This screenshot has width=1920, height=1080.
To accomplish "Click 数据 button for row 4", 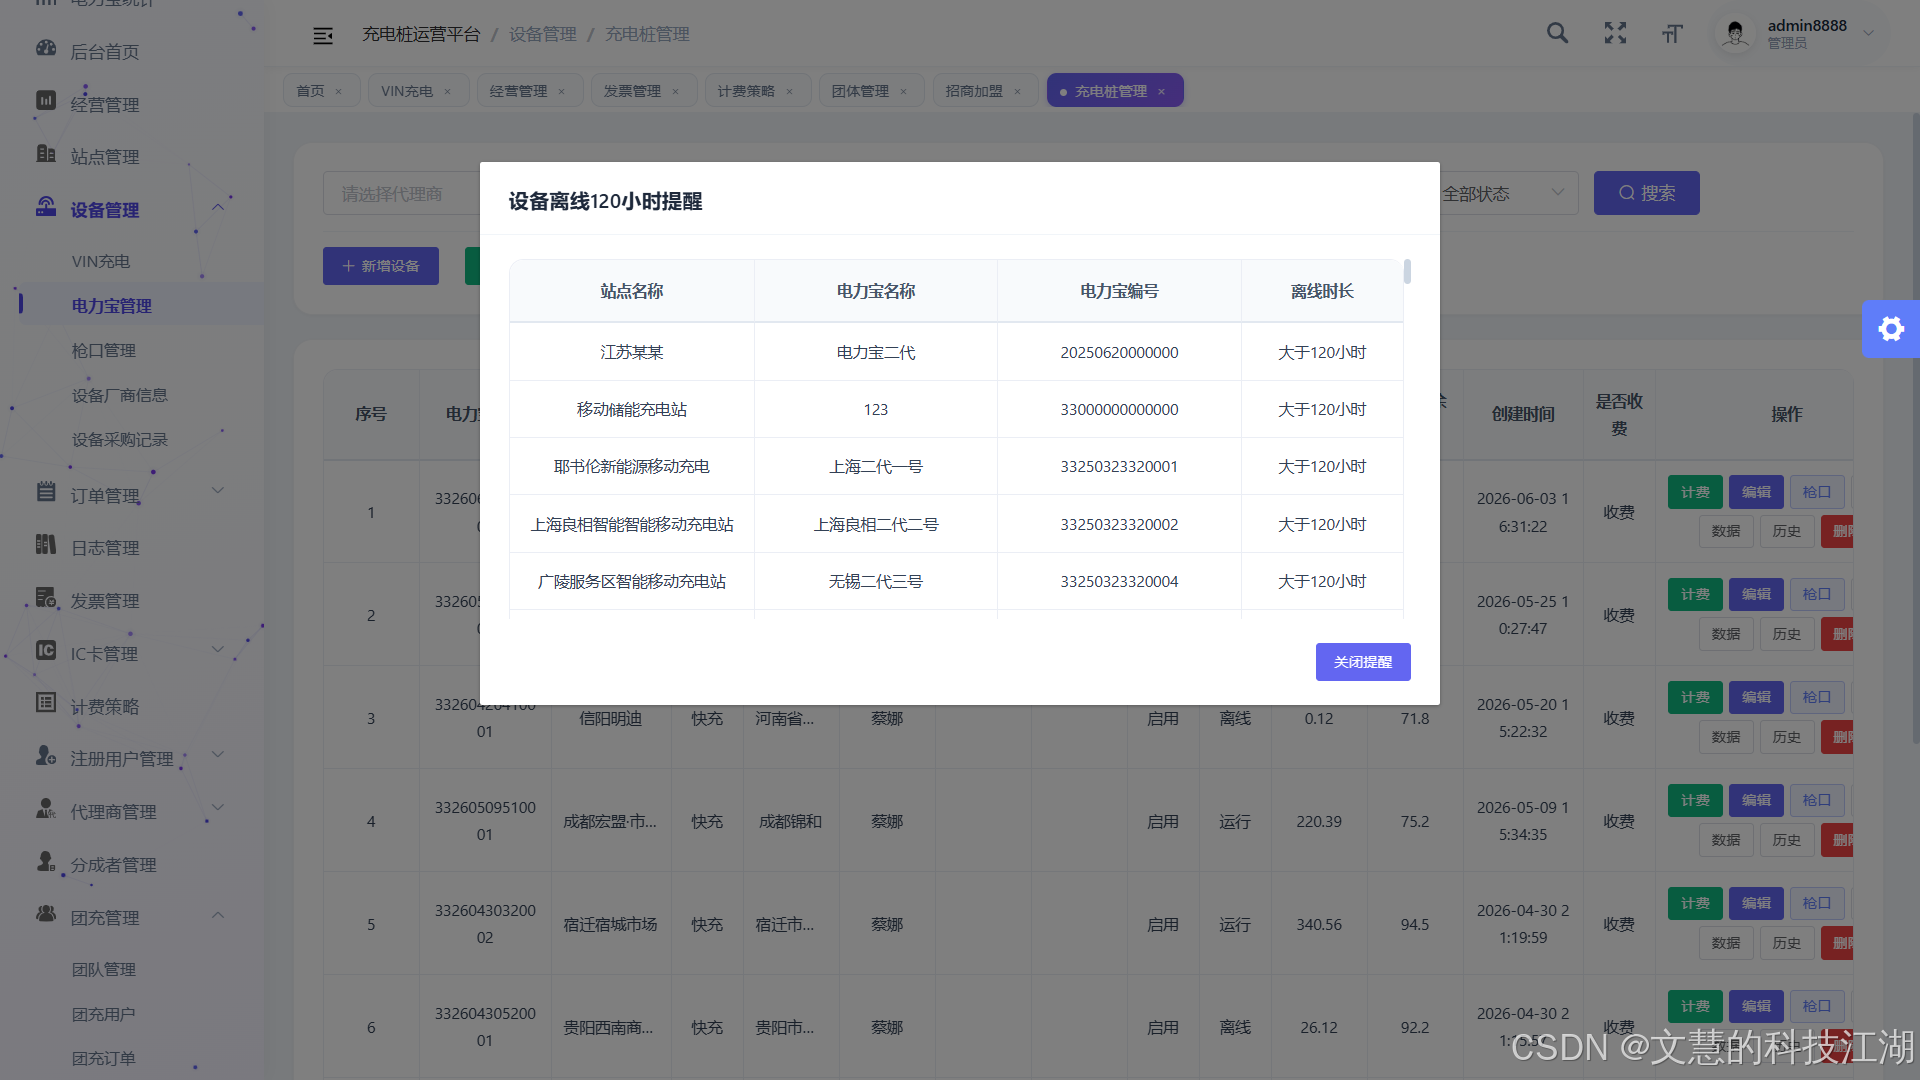I will coord(1726,840).
